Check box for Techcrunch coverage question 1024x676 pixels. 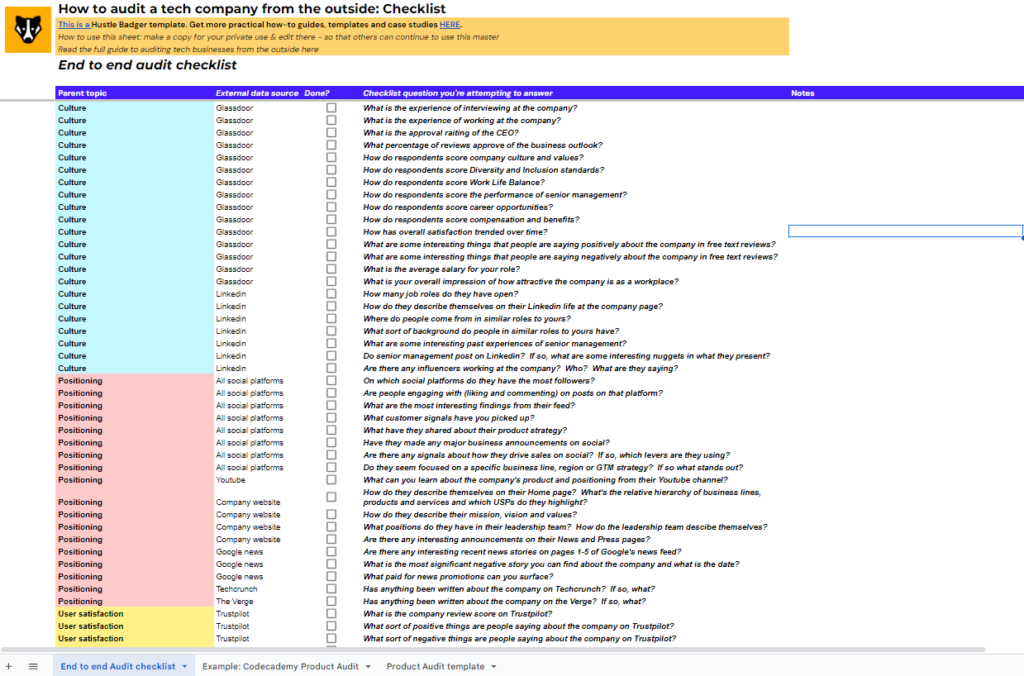pos(332,589)
